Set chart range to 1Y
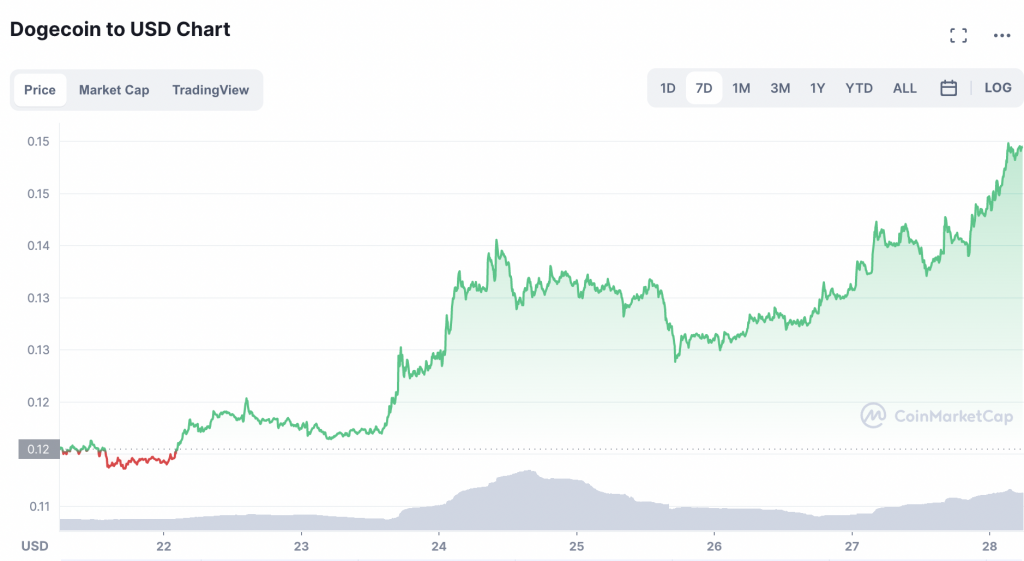Image resolution: width=1024 pixels, height=561 pixels. [x=818, y=88]
